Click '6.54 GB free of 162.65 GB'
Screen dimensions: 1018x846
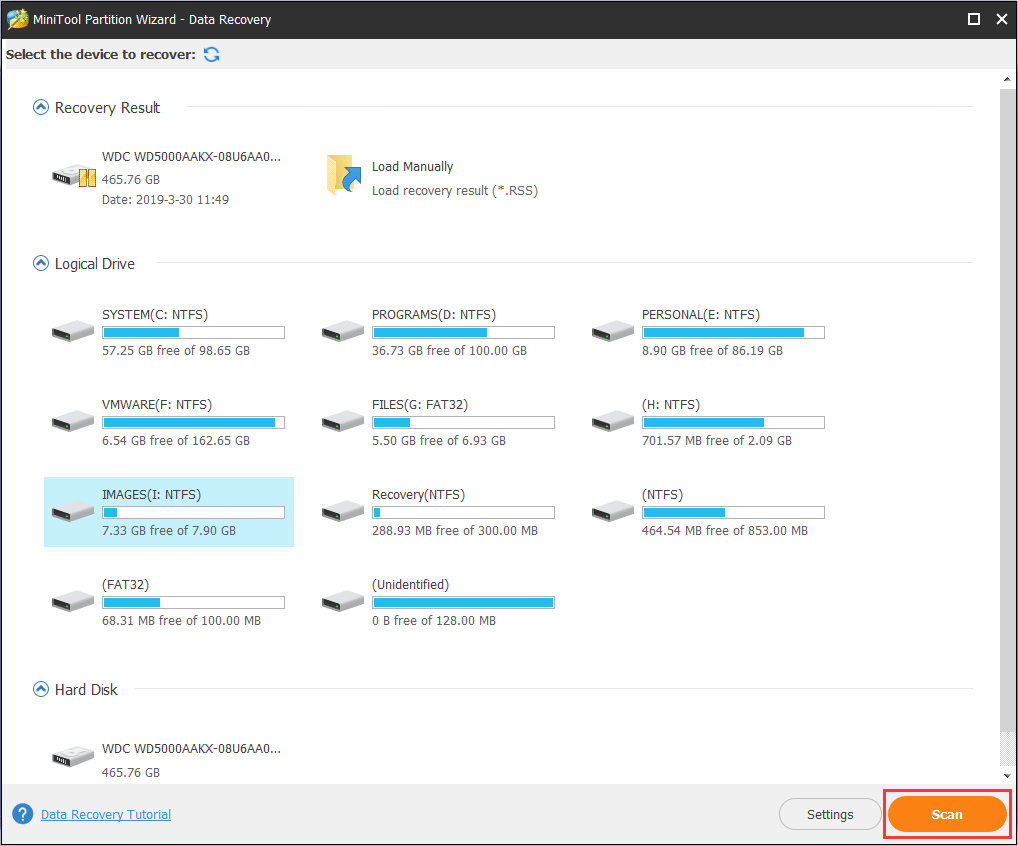click(176, 441)
